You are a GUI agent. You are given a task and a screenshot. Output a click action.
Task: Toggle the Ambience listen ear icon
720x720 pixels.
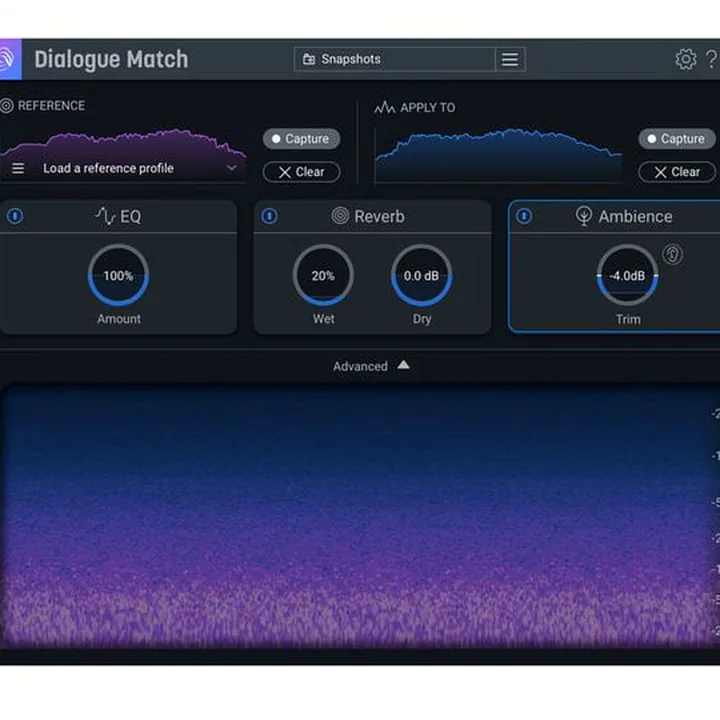[673, 254]
